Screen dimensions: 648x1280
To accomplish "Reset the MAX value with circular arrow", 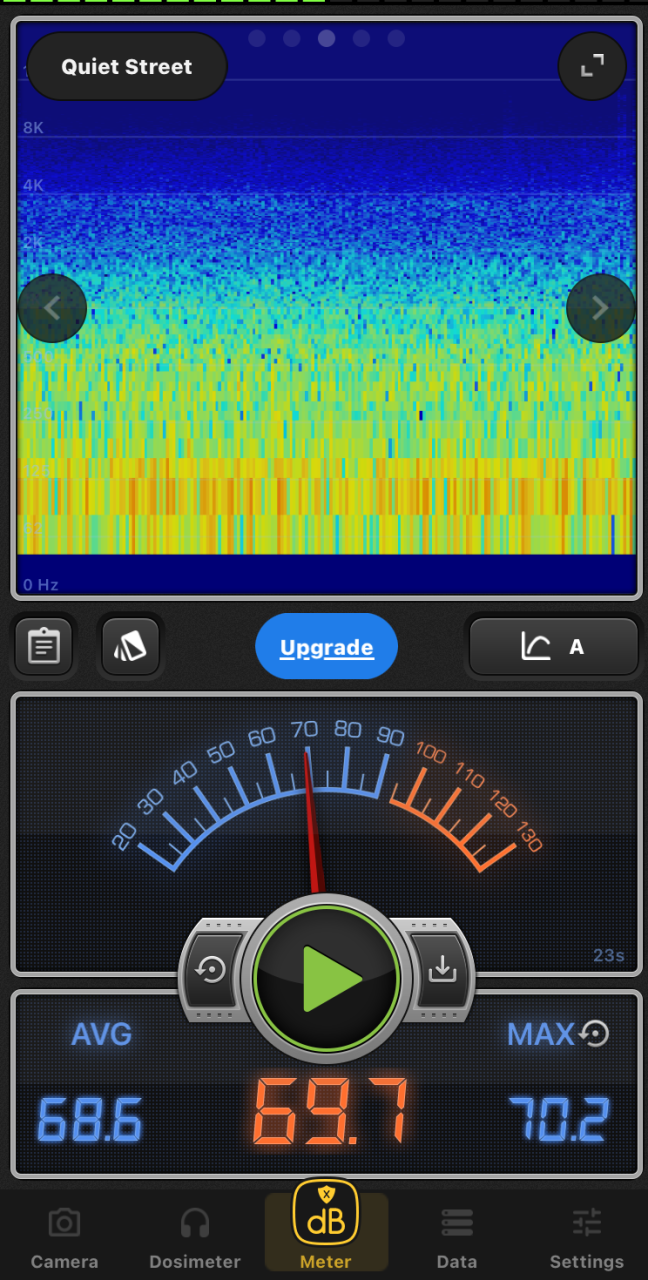I will 595,1033.
